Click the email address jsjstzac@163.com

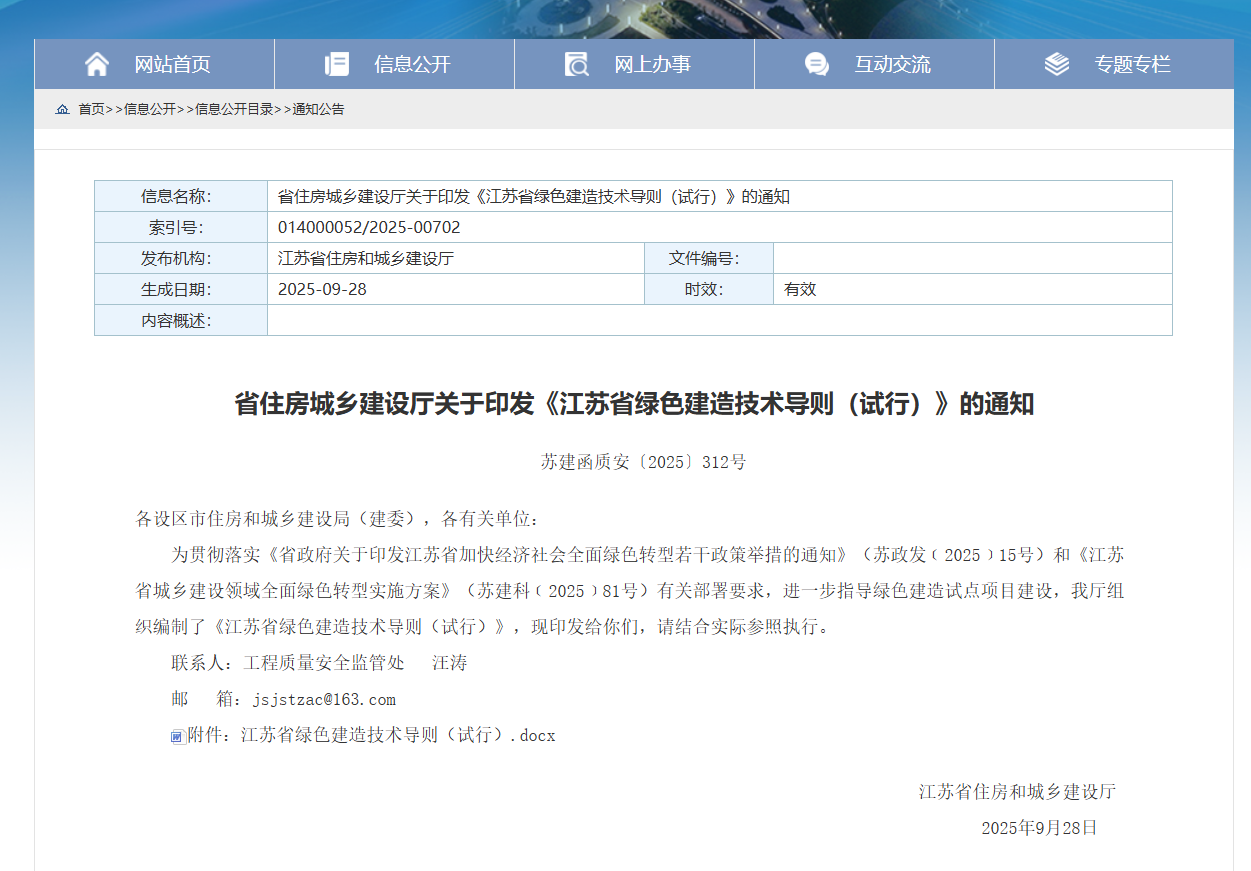(324, 699)
